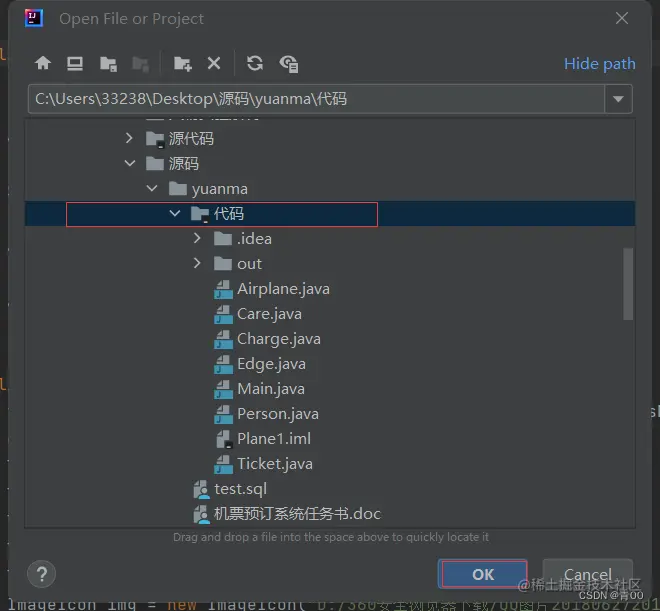Click the Plane1.iml module file icon

click(x=224, y=439)
